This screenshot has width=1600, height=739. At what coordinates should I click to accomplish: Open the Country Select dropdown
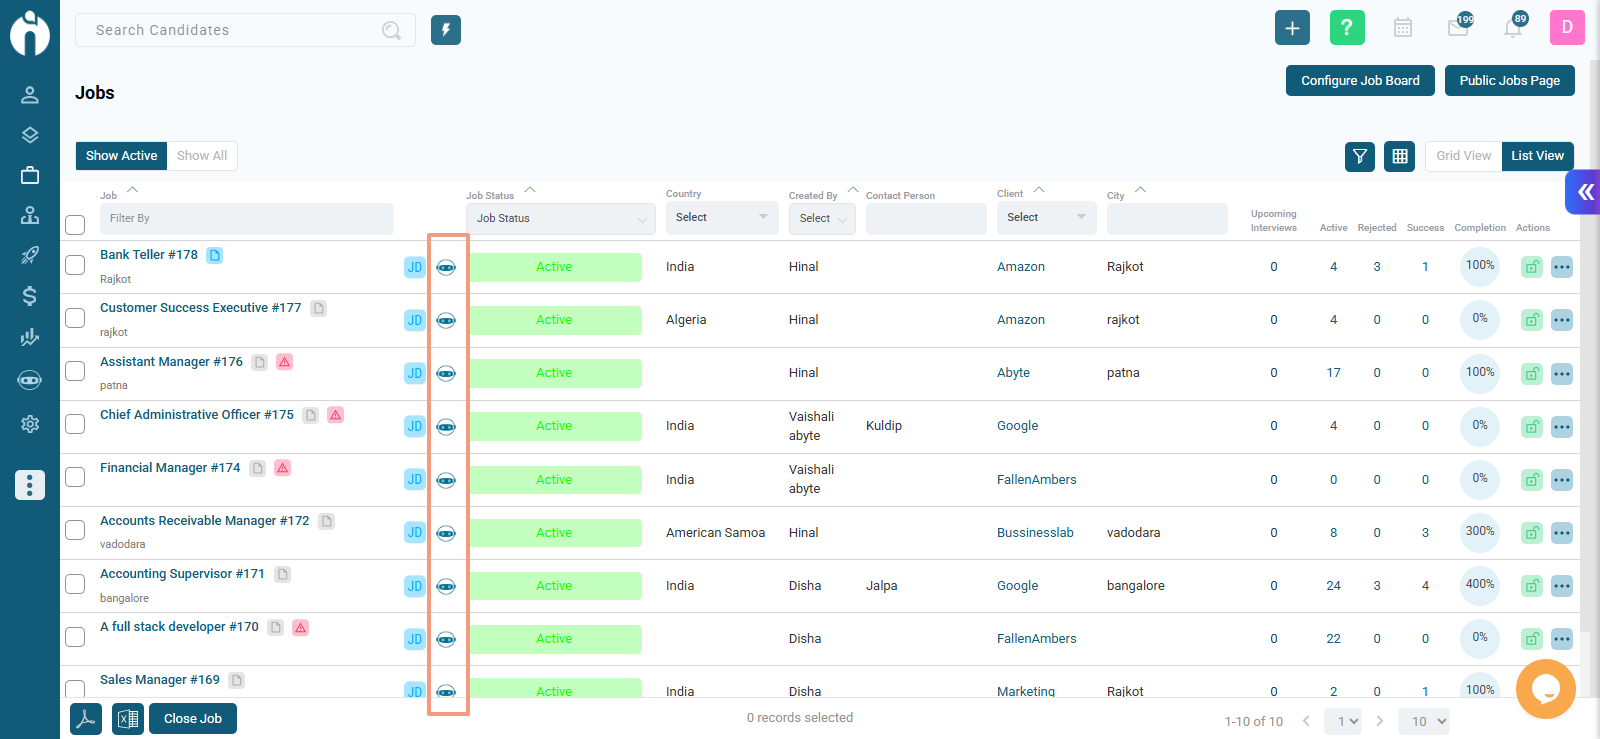point(722,218)
